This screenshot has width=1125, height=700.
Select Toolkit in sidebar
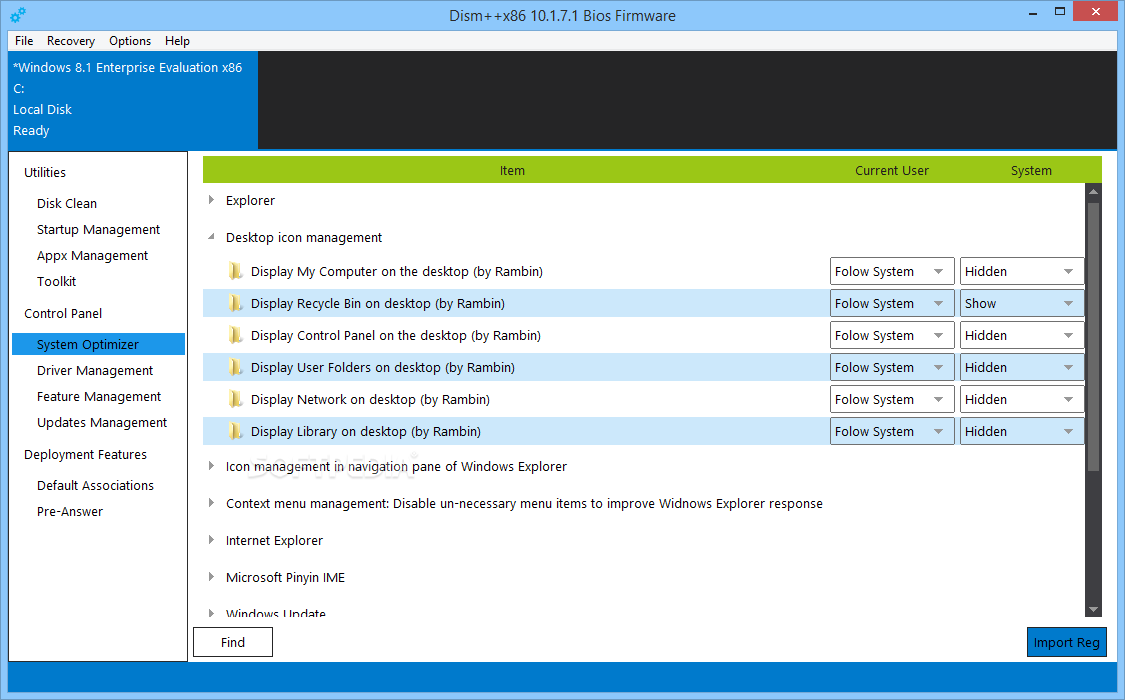[x=57, y=281]
